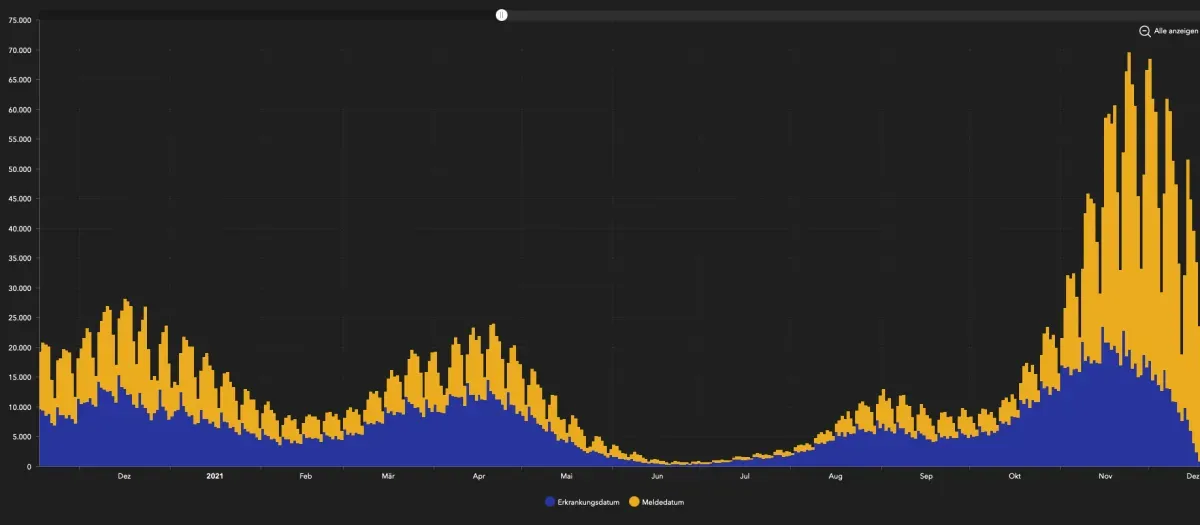The height and width of the screenshot is (525, 1200).
Task: Click the "Aug" month label
Action: point(835,477)
